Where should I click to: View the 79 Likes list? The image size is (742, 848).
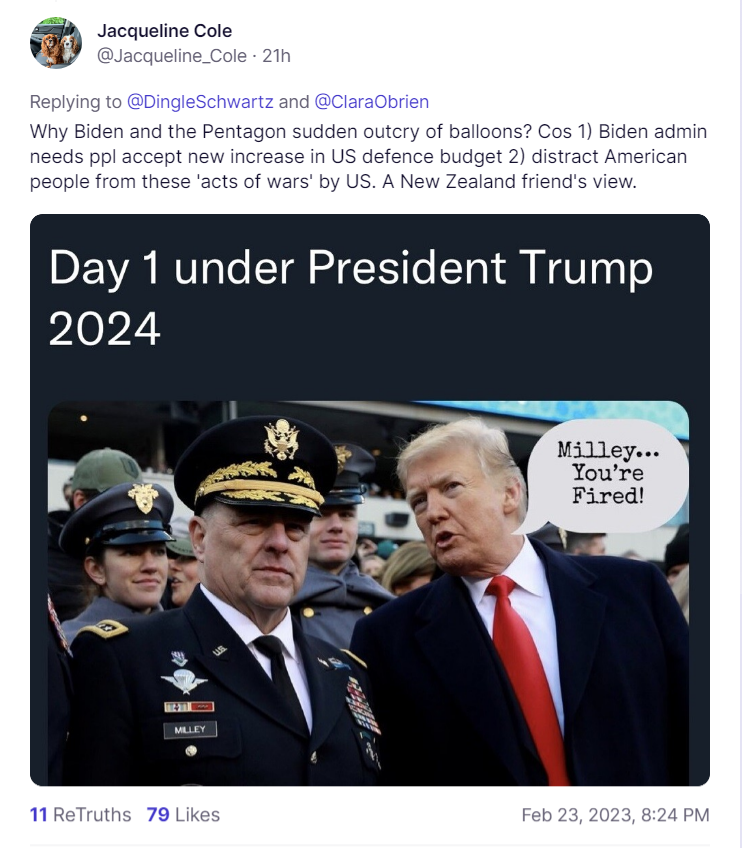pyautogui.click(x=183, y=814)
